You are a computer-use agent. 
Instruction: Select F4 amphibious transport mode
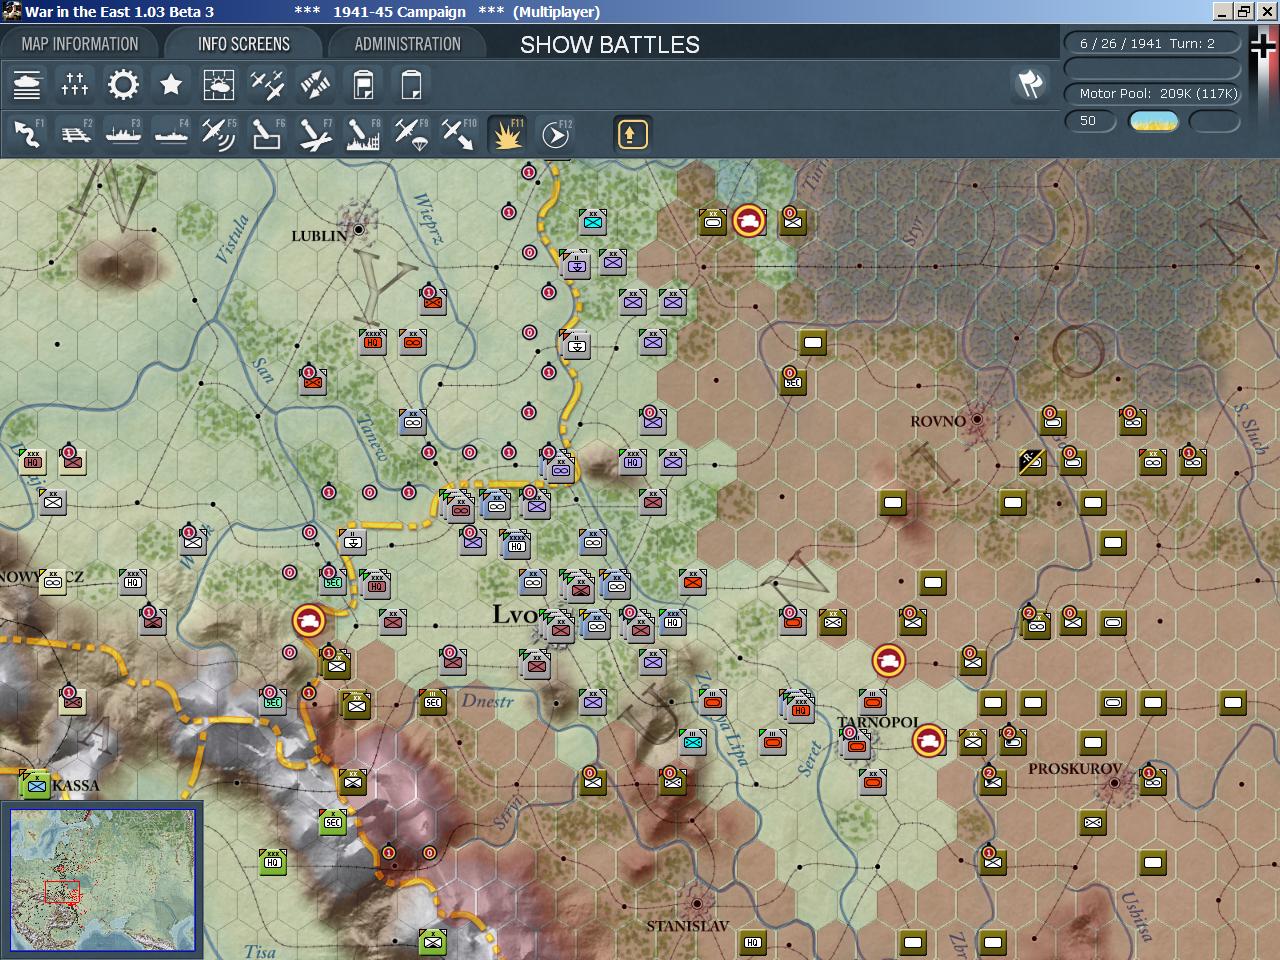tap(171, 134)
